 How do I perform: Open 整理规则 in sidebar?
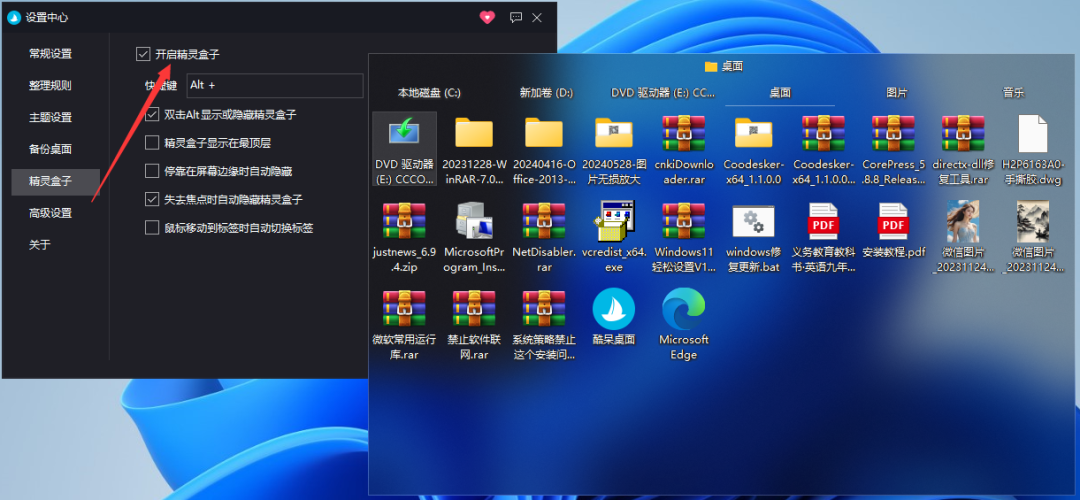pyautogui.click(x=50, y=85)
